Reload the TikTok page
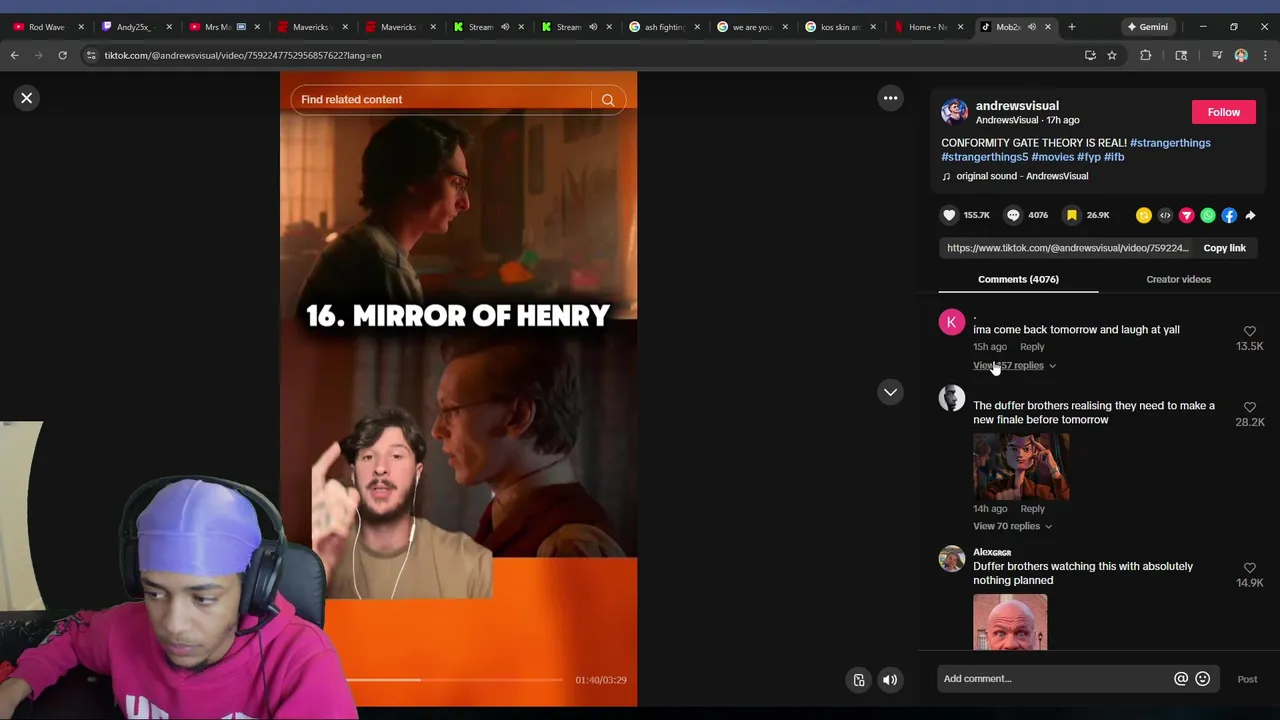 62,55
